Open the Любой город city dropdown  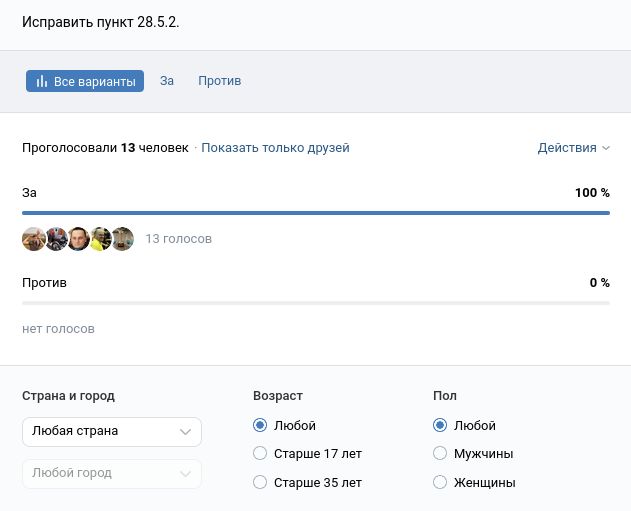point(111,473)
